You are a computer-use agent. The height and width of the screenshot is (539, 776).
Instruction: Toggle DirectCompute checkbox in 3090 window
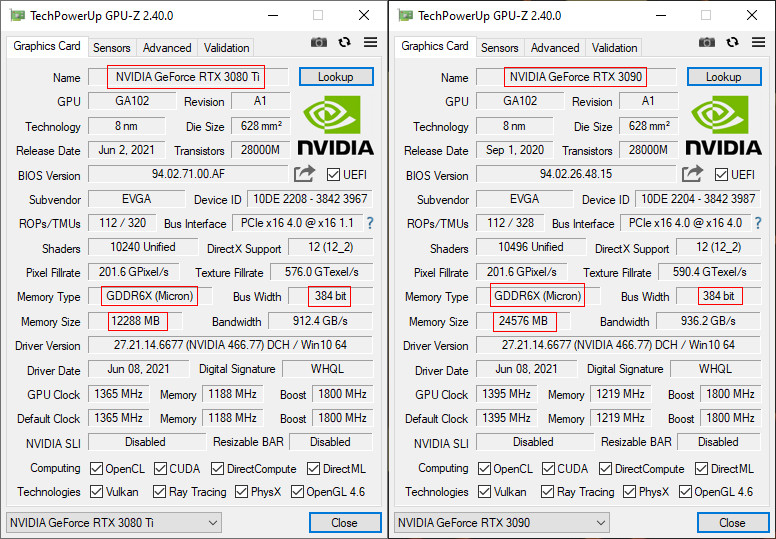coord(605,468)
